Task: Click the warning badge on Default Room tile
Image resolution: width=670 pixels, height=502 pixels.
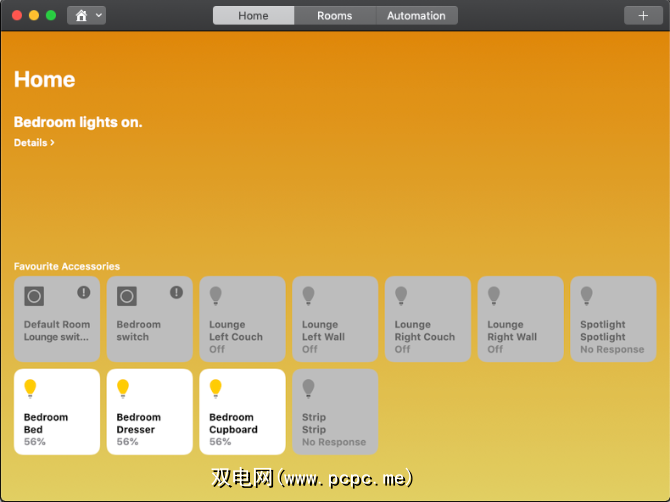Action: [84, 292]
